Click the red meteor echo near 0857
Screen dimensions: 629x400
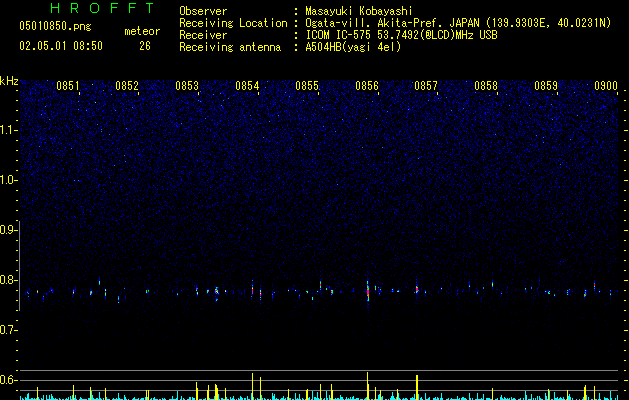click(x=417, y=288)
